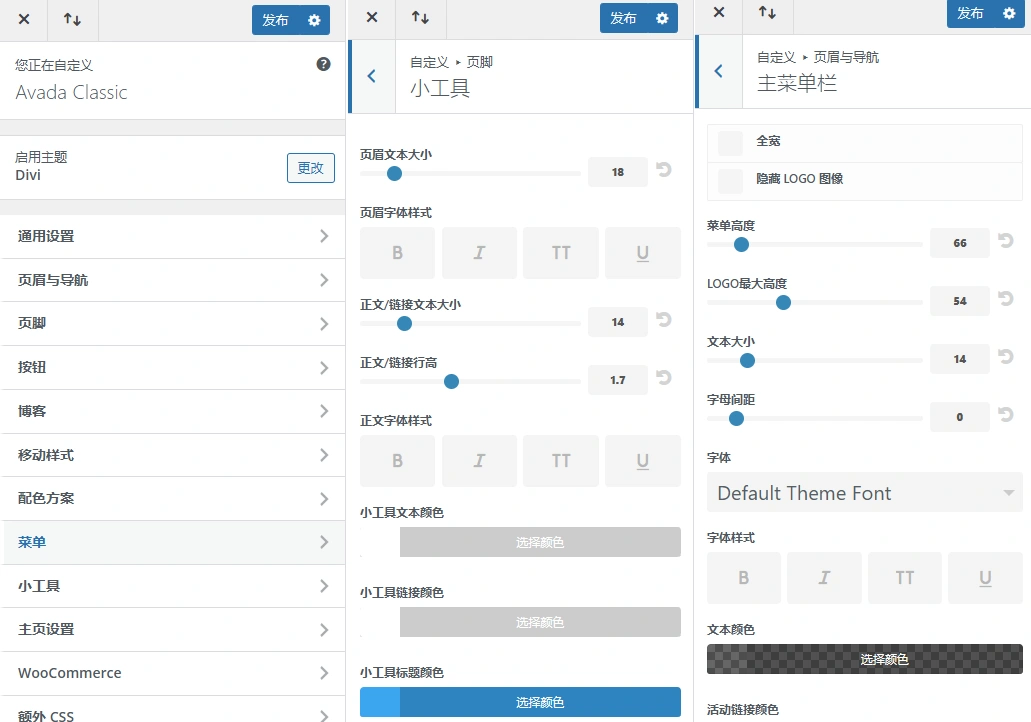The image size is (1031, 722).
Task: Click the 页眉文本大小 value field
Action: (x=617, y=172)
